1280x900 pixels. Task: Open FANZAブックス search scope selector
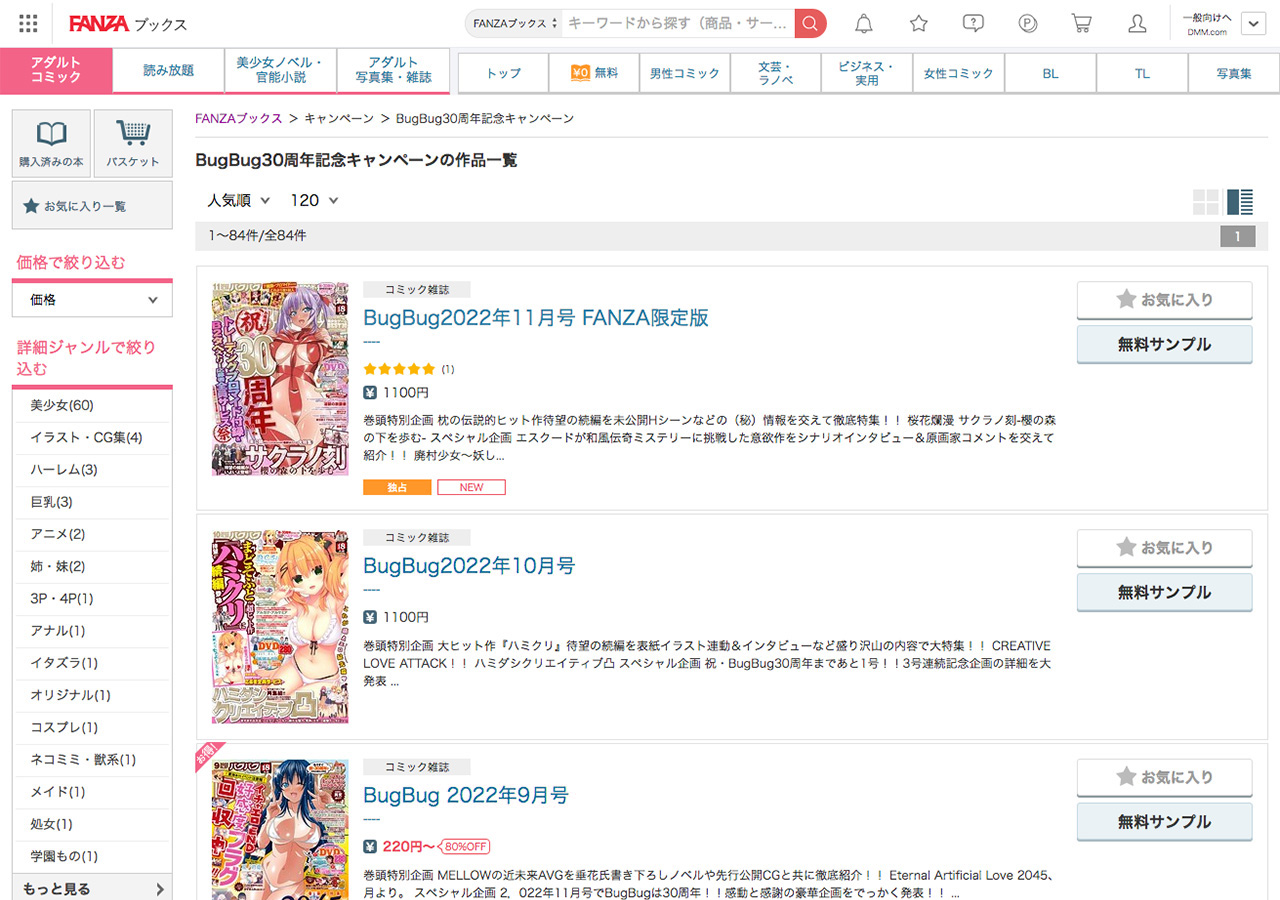tap(516, 23)
